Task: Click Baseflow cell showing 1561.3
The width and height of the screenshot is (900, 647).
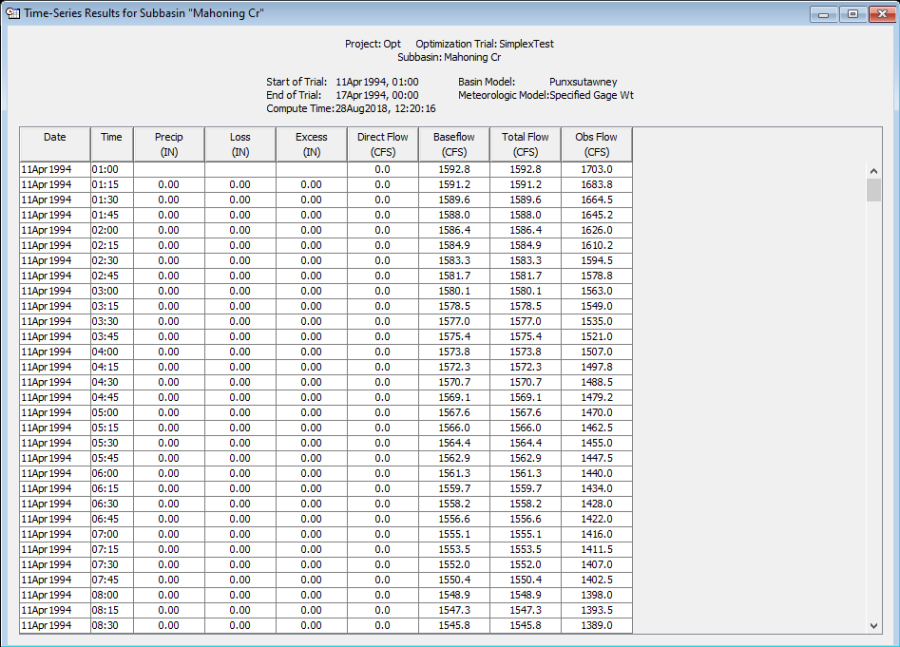Action: (454, 474)
